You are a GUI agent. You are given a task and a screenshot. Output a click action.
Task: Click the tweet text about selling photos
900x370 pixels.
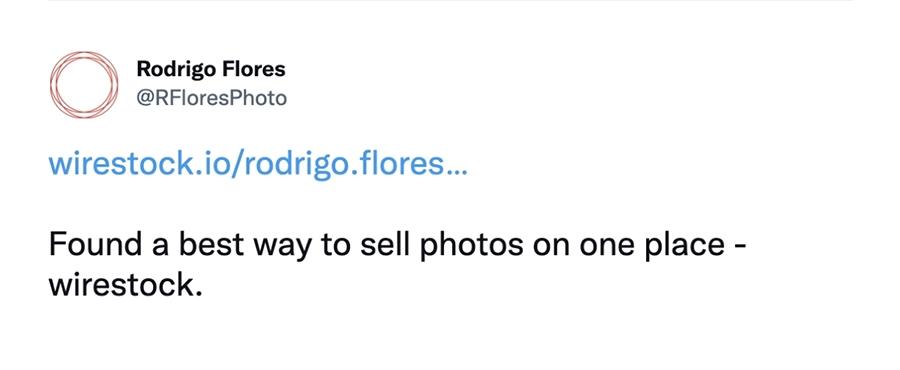tap(397, 264)
